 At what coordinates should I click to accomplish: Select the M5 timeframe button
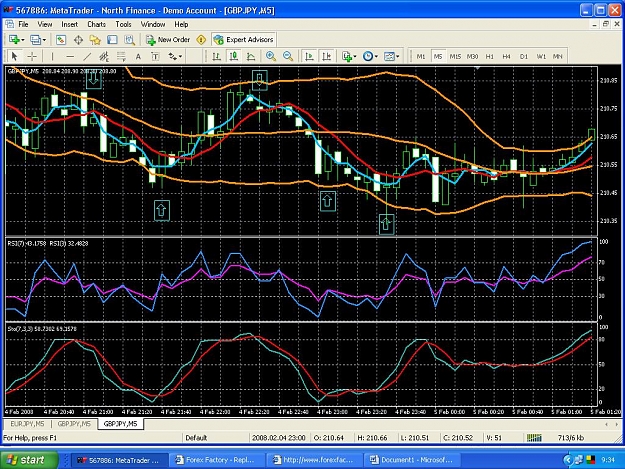pos(438,56)
